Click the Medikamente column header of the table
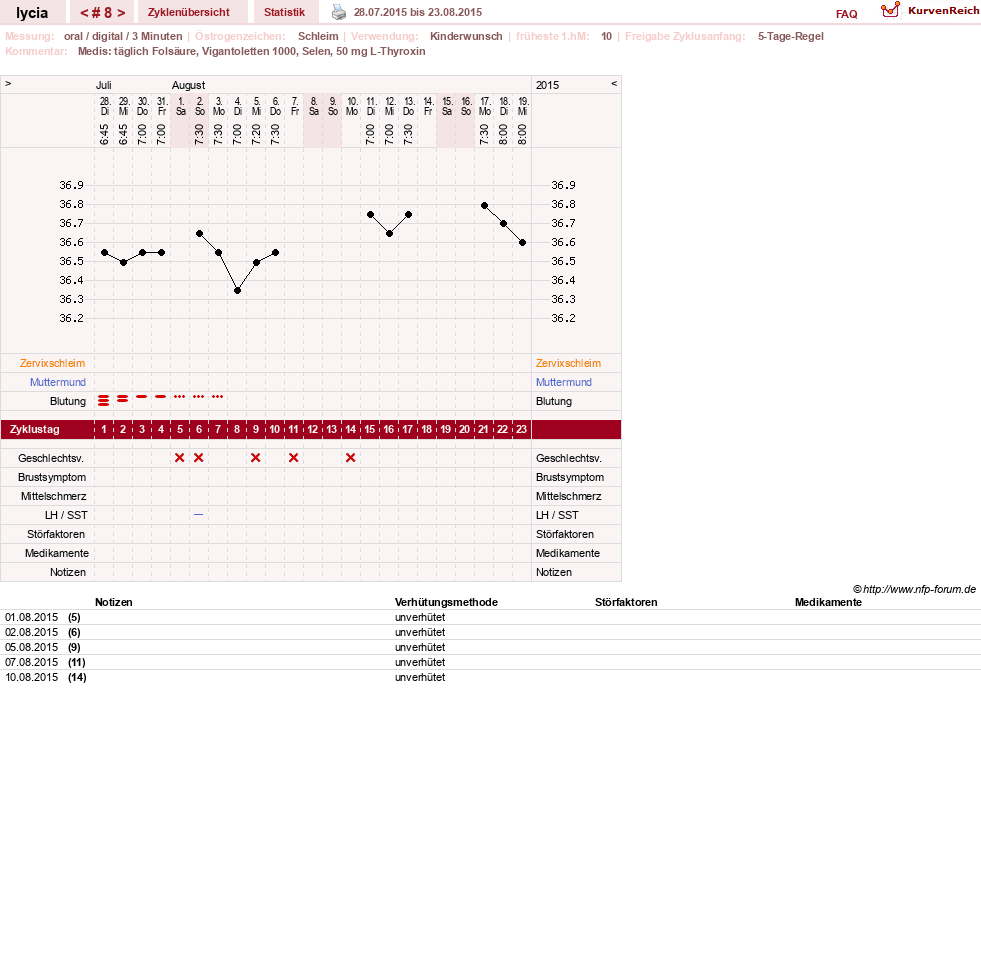981x961 pixels. 828,603
